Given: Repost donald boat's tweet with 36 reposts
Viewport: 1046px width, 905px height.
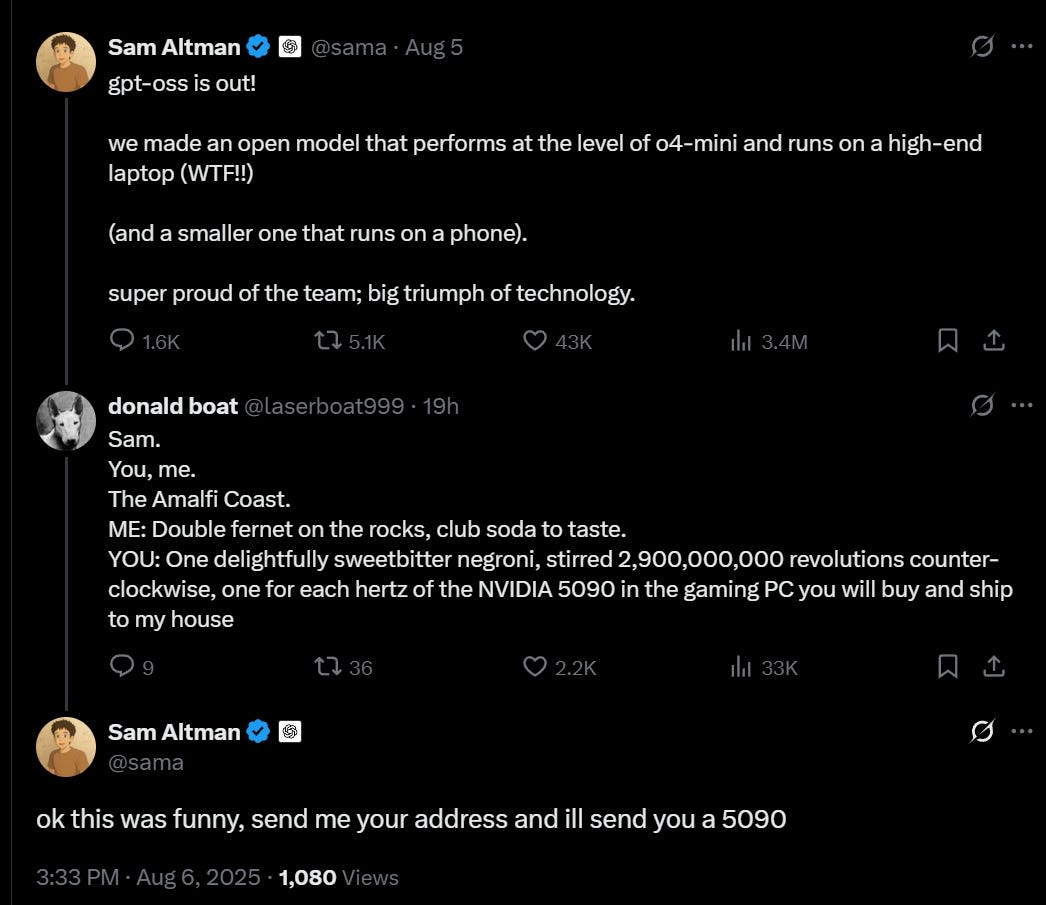Looking at the screenshot, I should 326,666.
